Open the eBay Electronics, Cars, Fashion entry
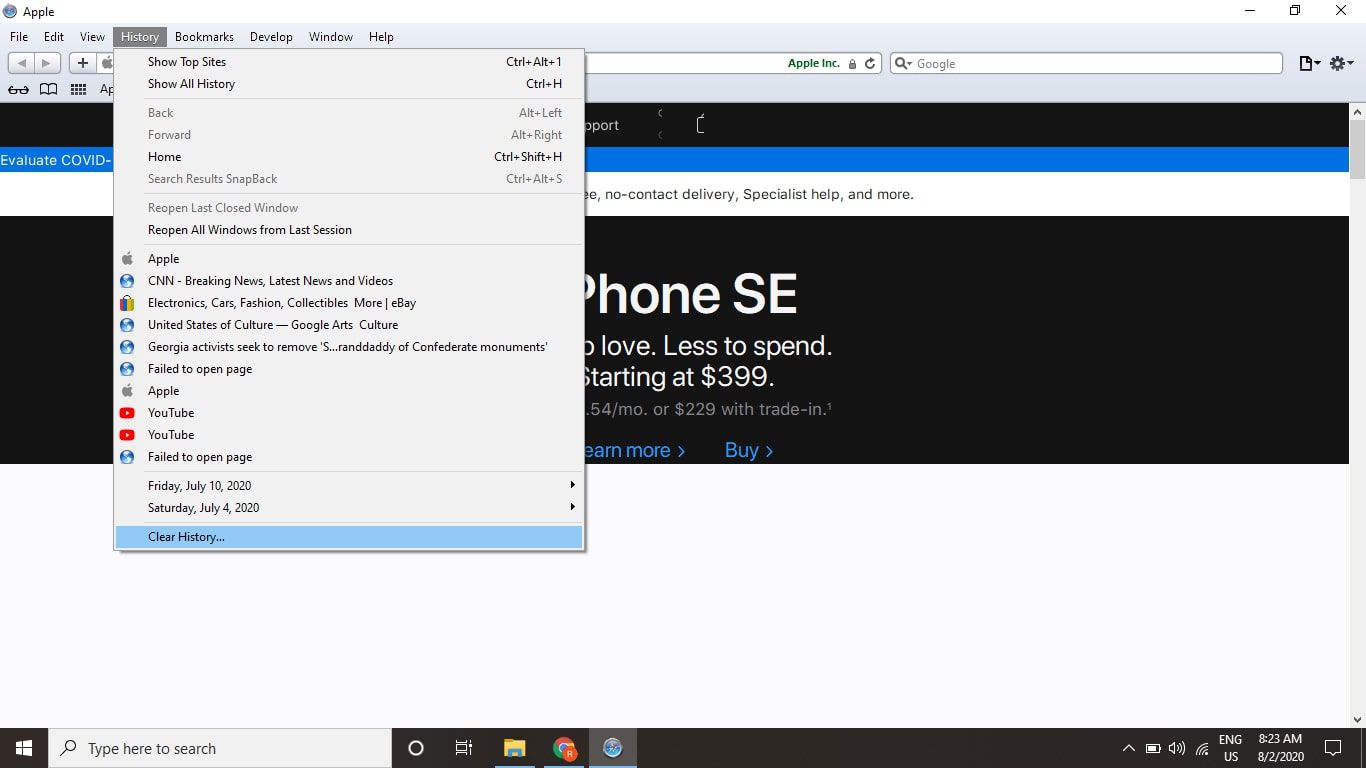This screenshot has width=1366, height=768. click(349, 303)
